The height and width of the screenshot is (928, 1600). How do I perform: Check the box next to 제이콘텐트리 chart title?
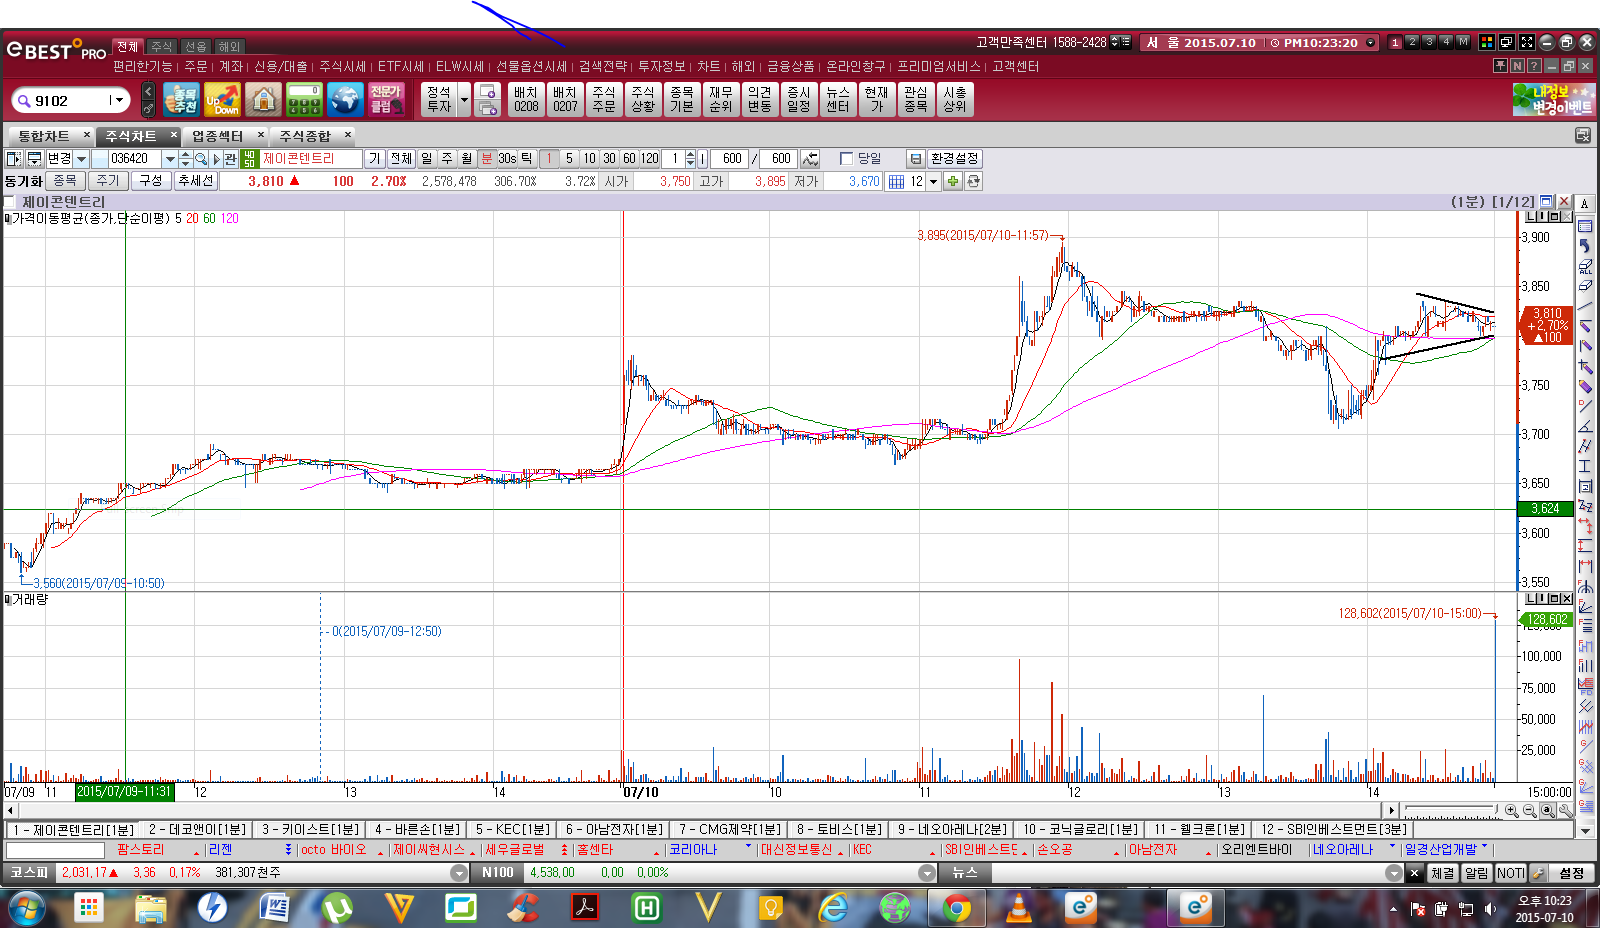10,202
